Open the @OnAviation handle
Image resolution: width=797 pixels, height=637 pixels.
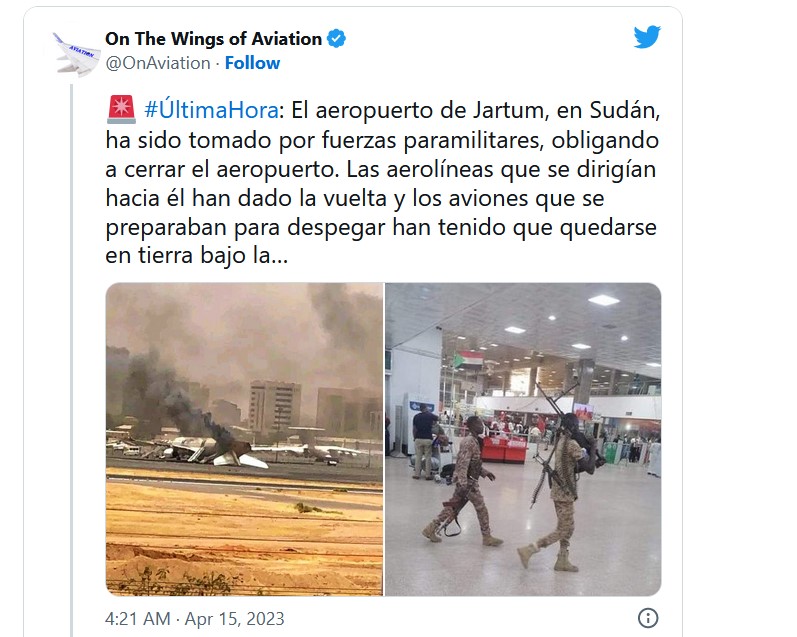tap(158, 63)
